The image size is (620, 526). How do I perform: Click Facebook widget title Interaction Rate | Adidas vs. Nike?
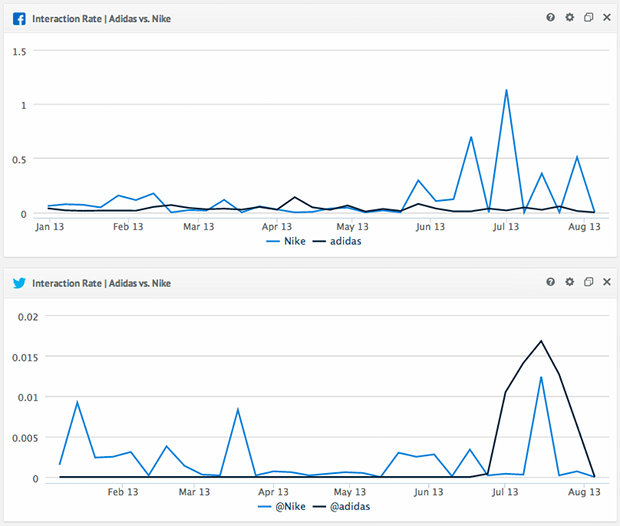tap(101, 19)
